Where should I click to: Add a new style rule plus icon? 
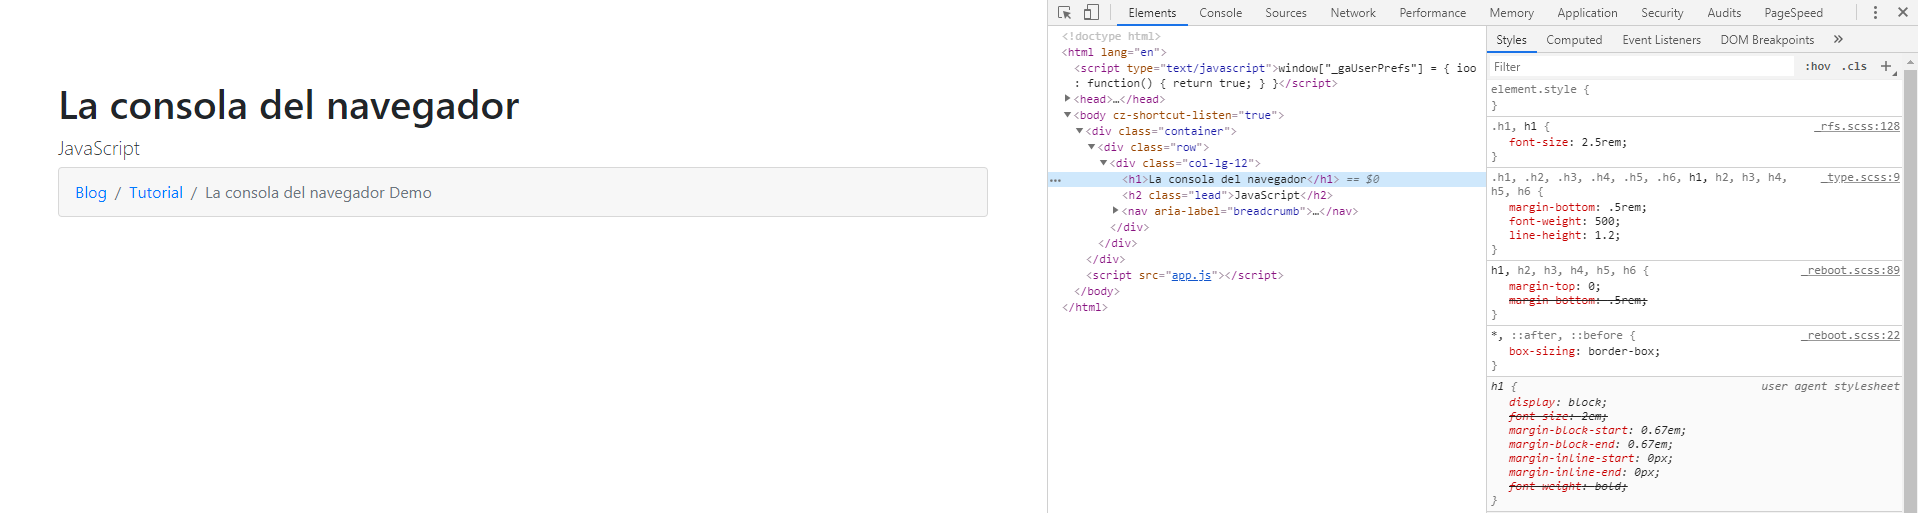(1886, 66)
